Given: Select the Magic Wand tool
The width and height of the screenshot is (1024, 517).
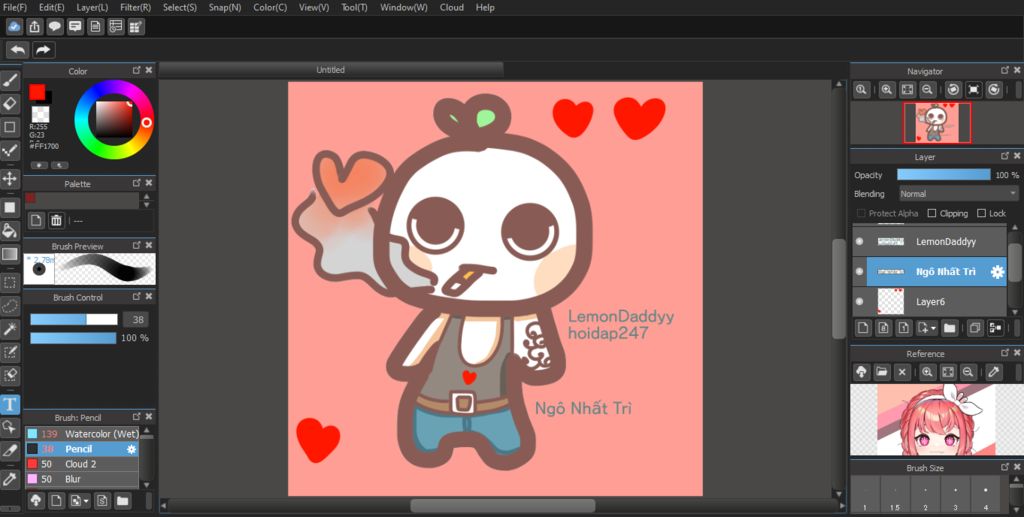Looking at the screenshot, I should click(10, 329).
